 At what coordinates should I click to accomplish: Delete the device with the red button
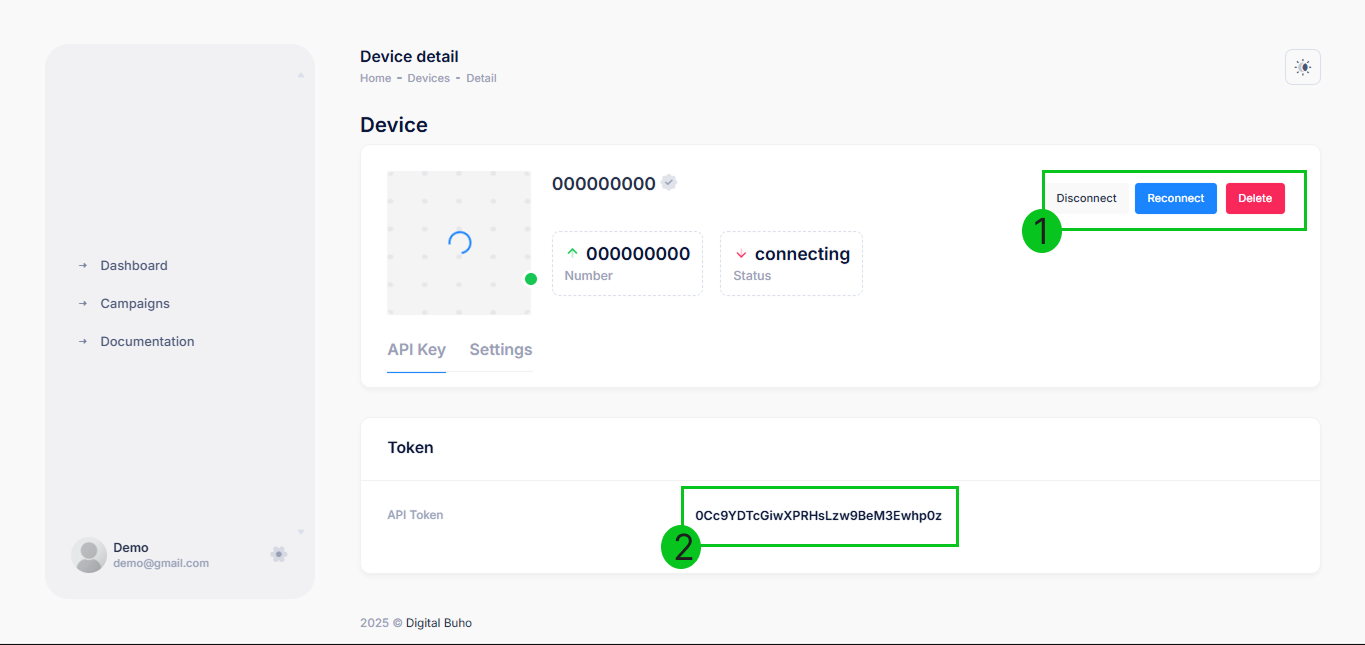point(1254,198)
